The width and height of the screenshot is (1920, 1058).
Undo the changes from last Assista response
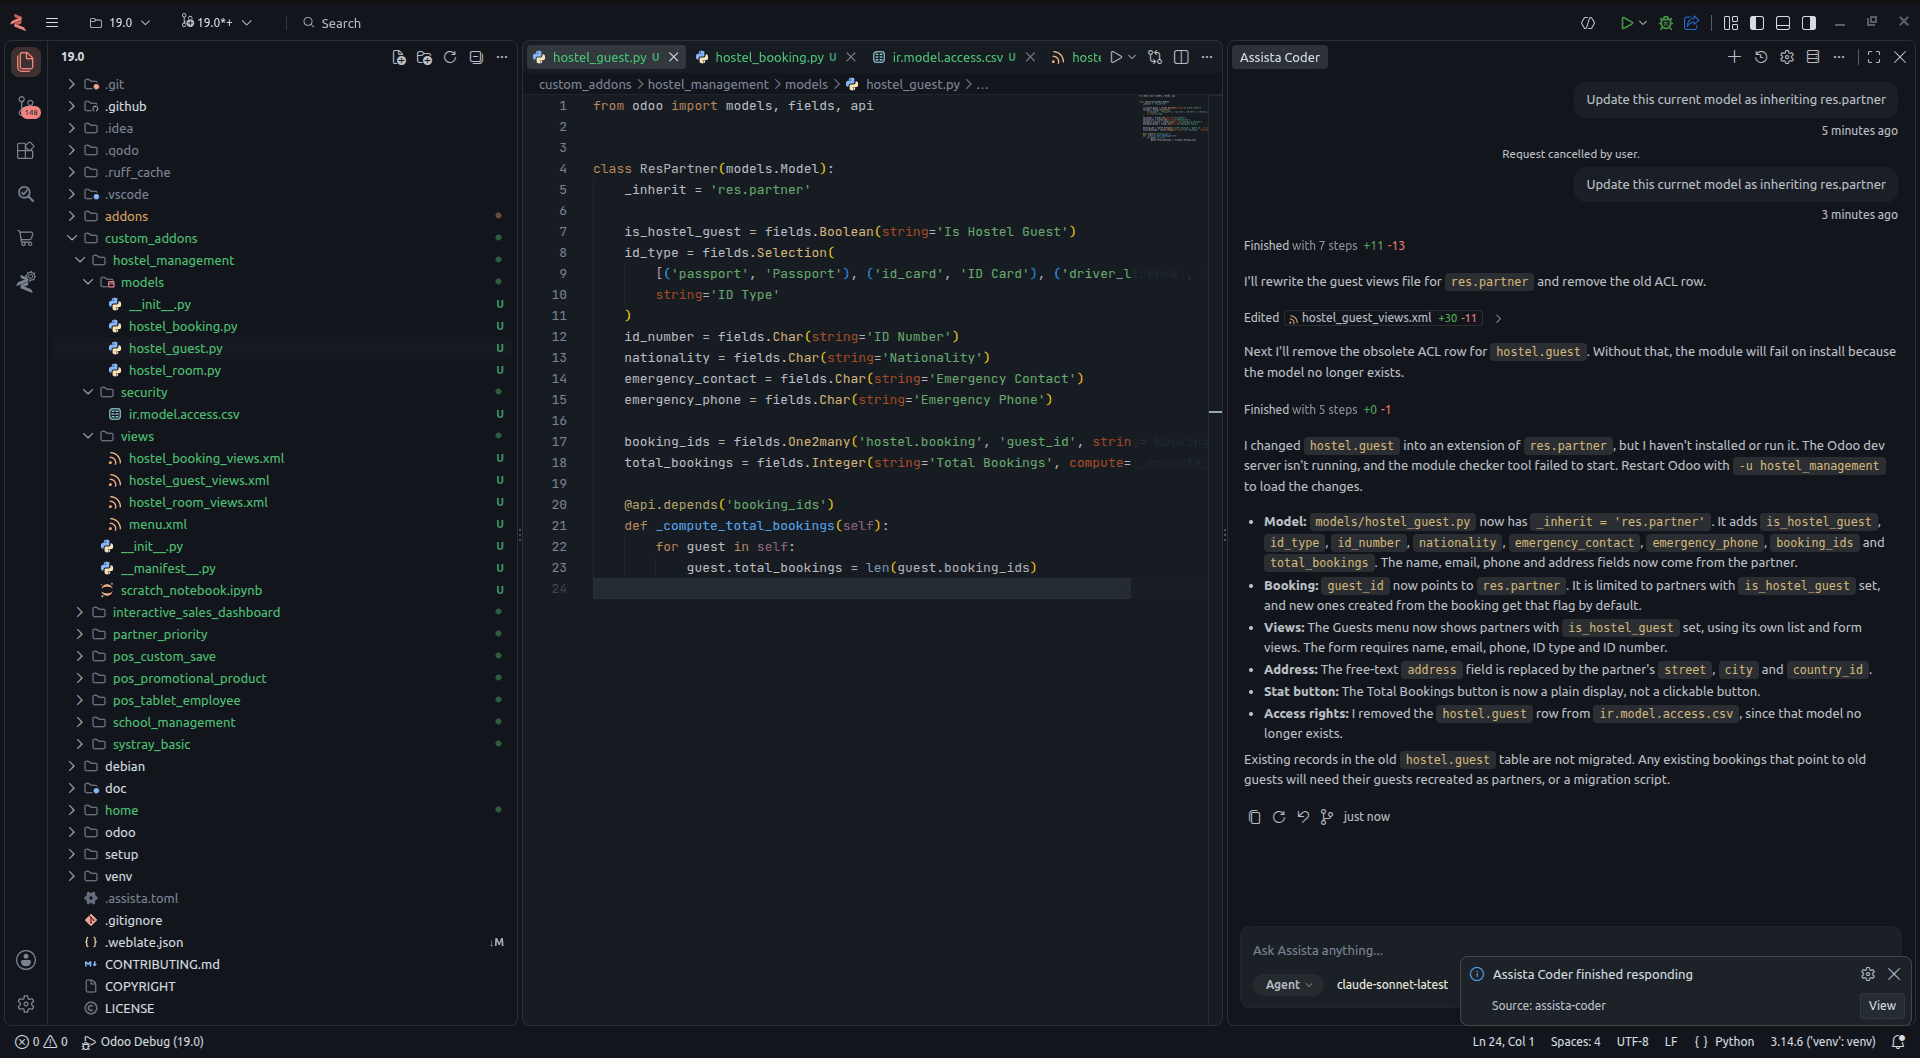1302,817
